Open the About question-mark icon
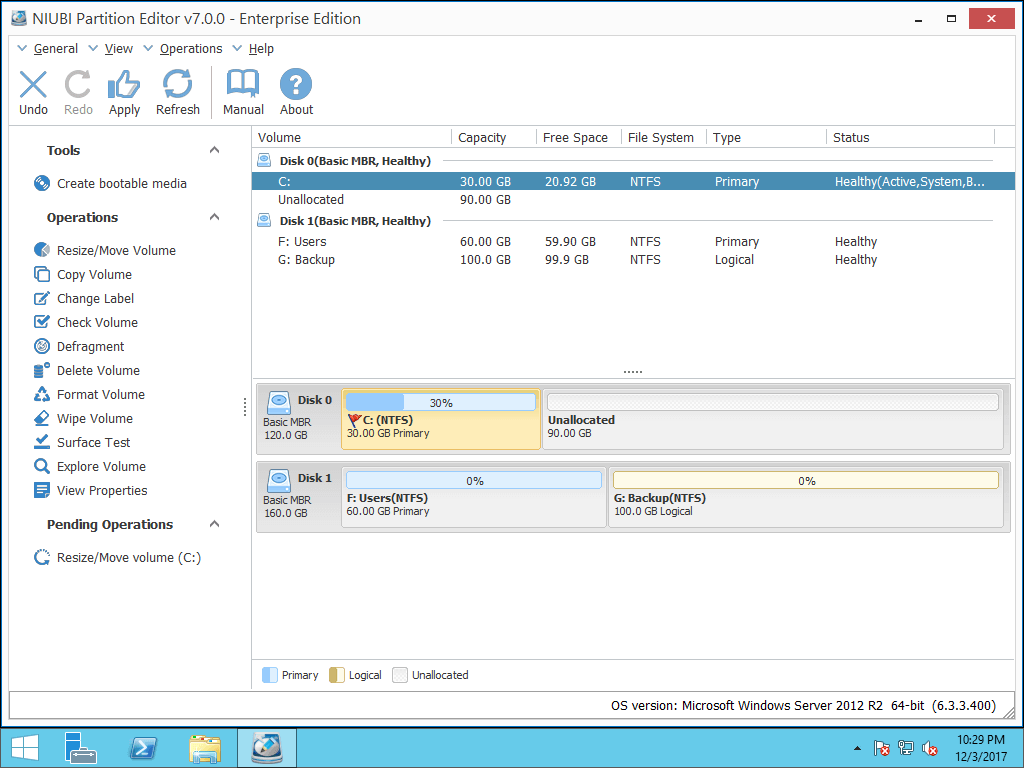Image resolution: width=1024 pixels, height=768 pixels. tap(296, 84)
